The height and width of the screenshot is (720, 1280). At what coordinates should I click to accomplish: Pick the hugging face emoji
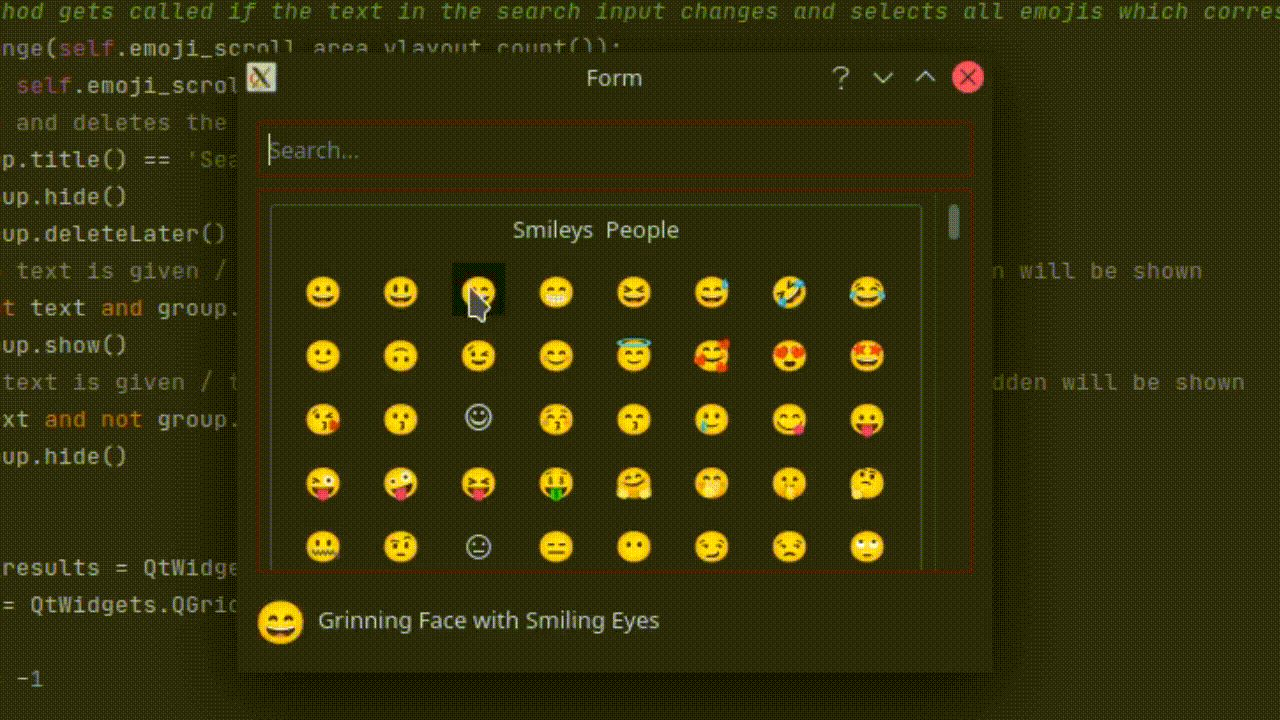point(633,484)
